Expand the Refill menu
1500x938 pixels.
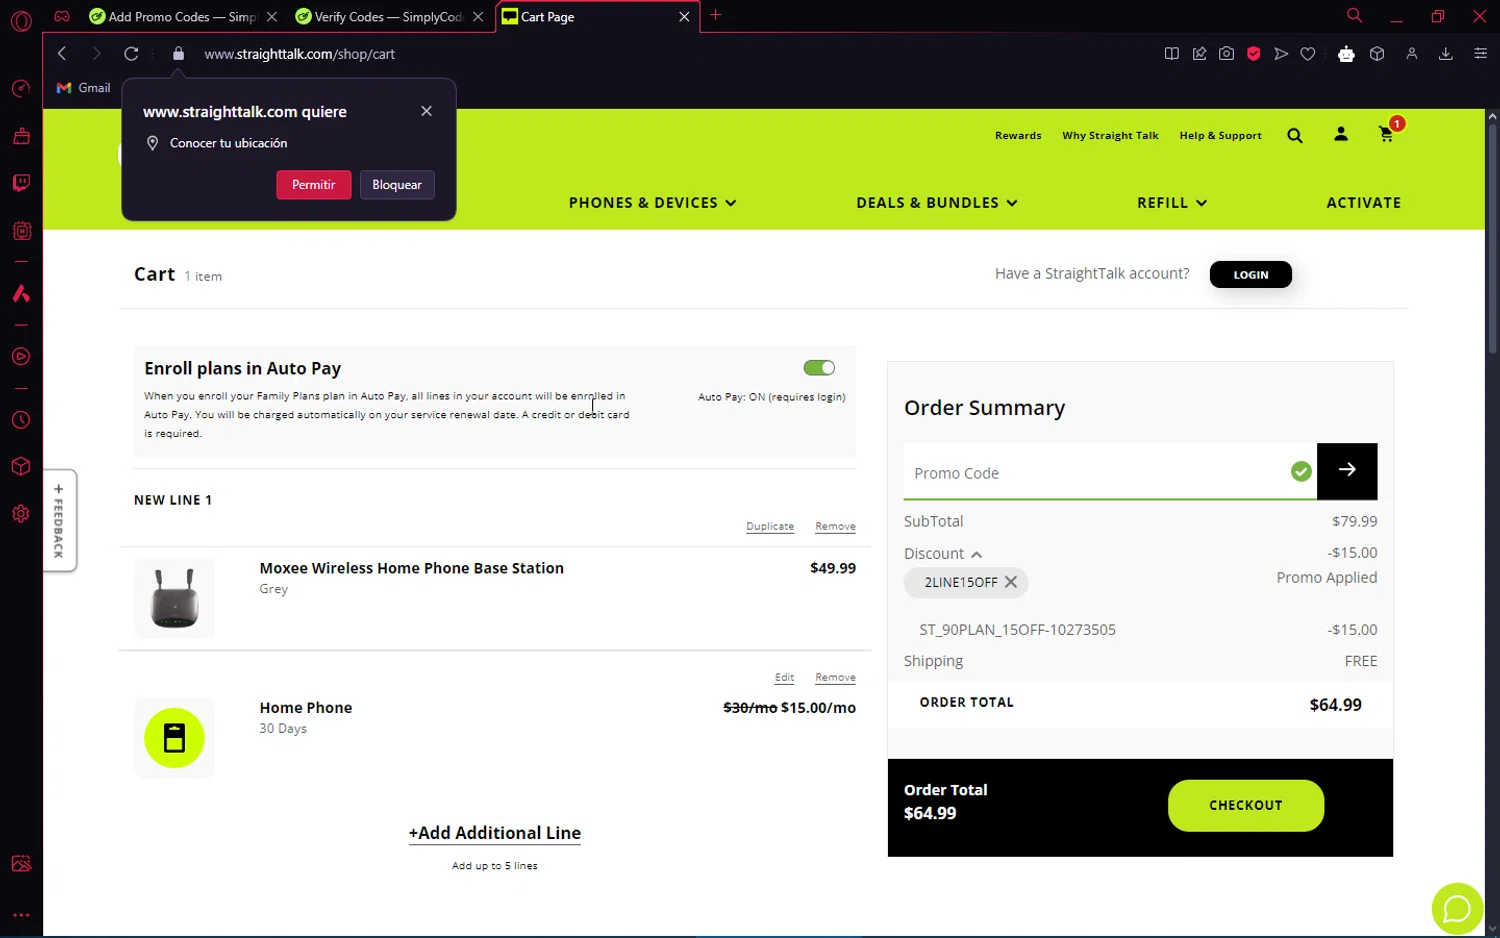(1172, 203)
